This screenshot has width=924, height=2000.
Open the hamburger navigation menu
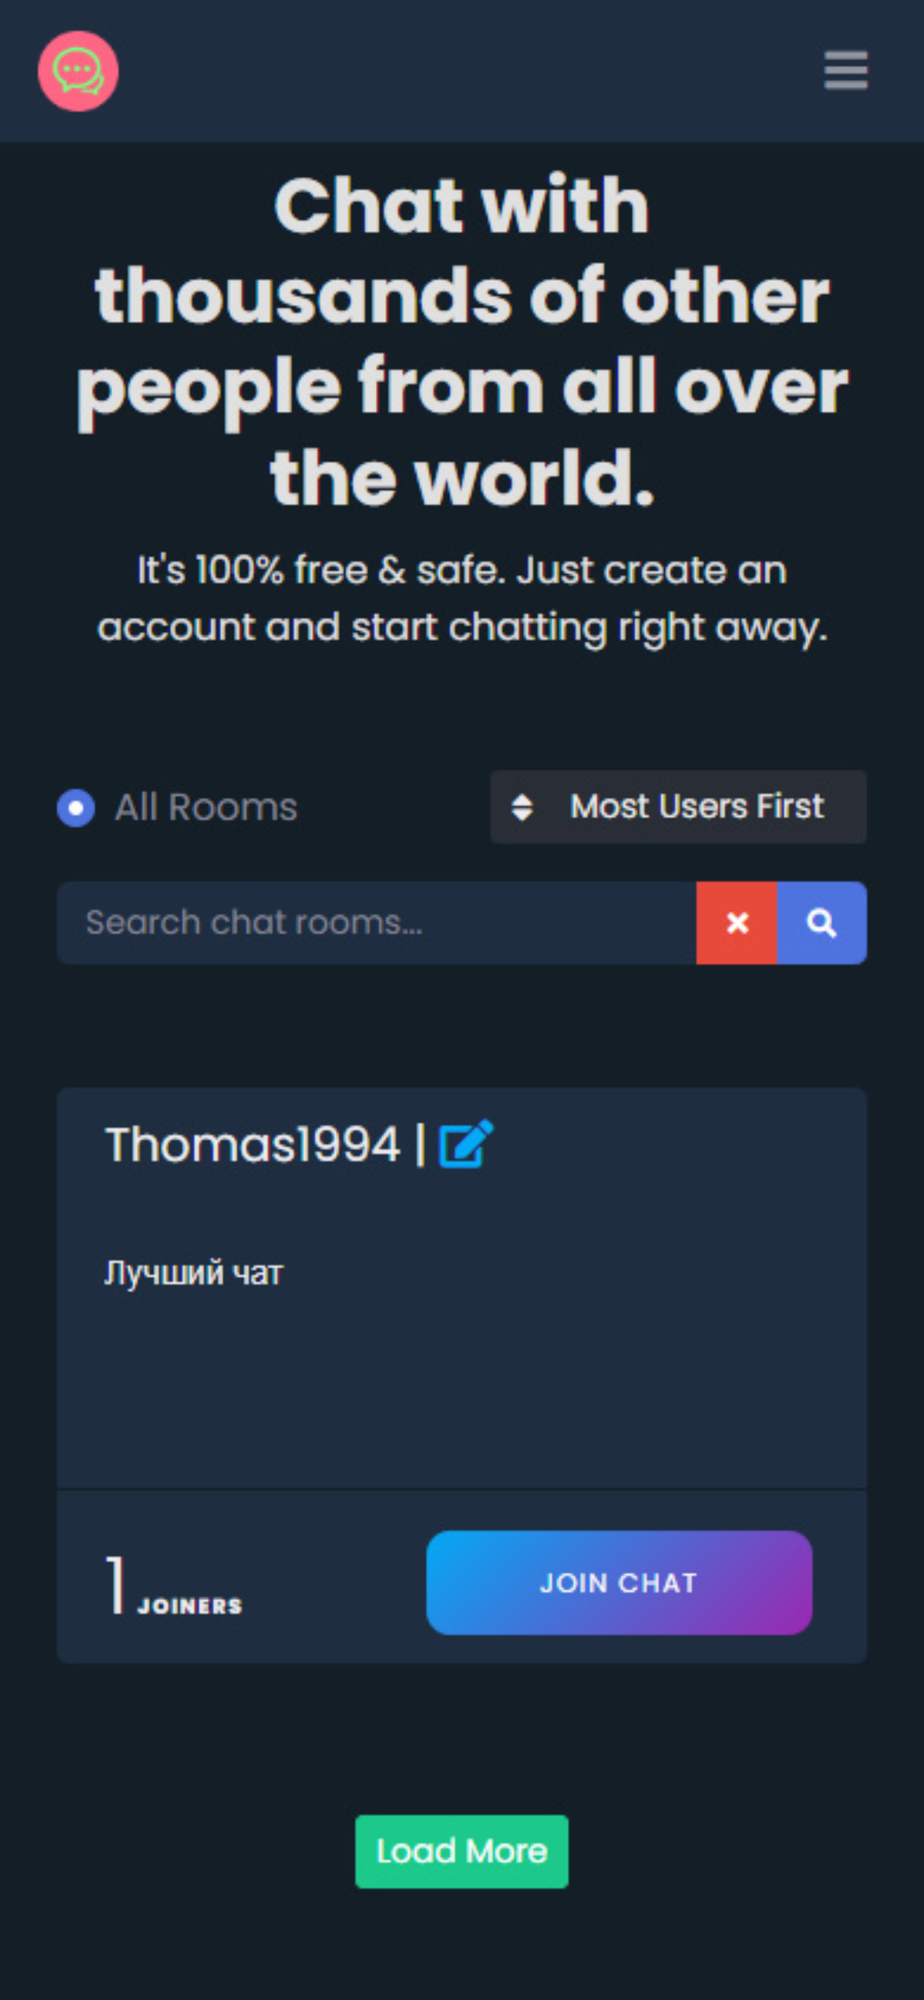tap(845, 70)
